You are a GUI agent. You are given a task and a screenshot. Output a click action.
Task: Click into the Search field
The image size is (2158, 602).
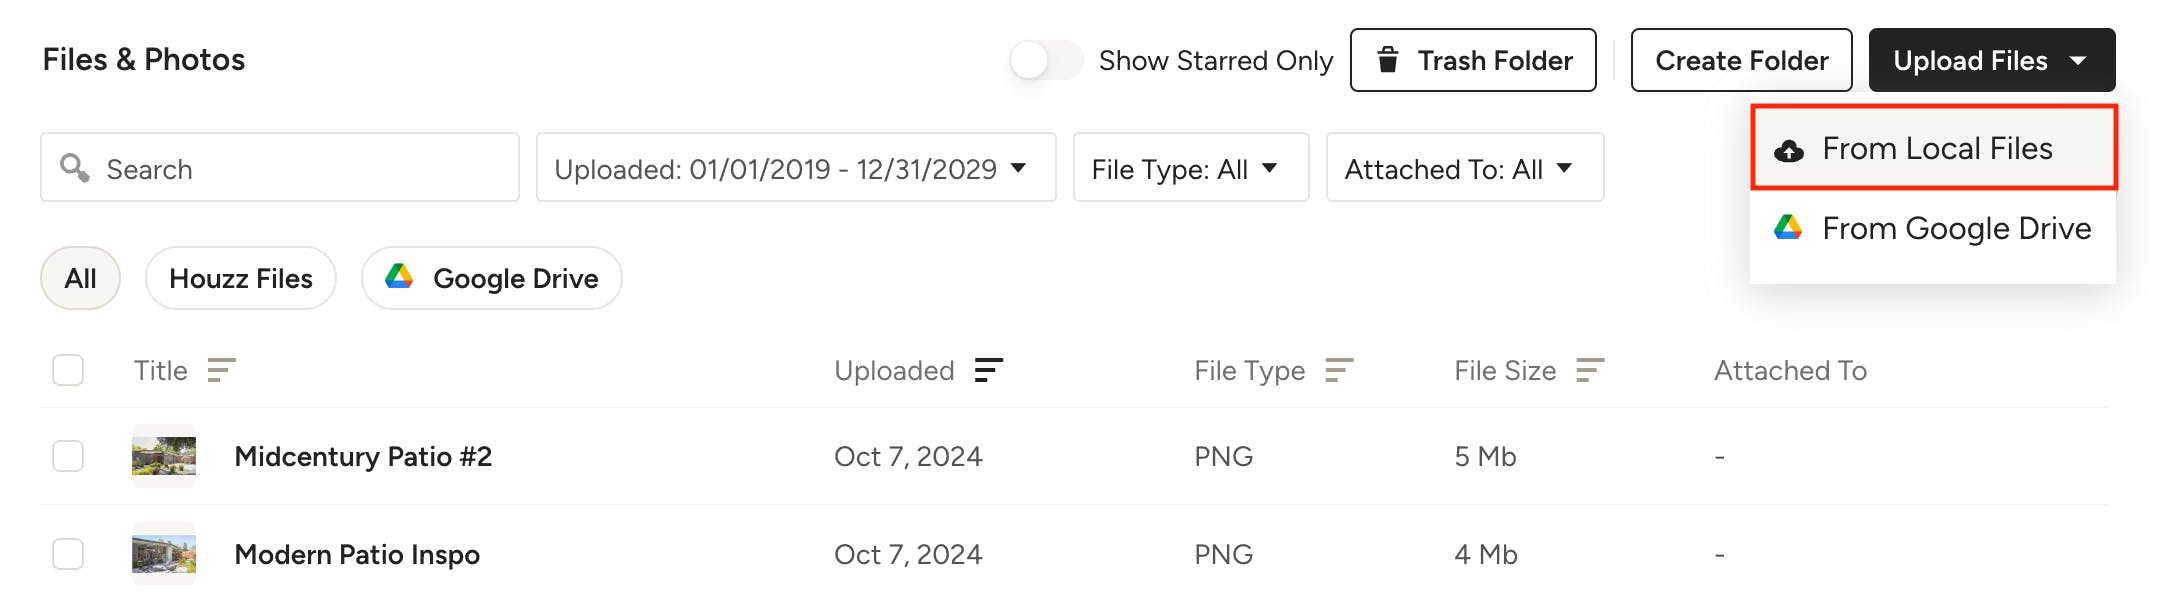(300, 168)
